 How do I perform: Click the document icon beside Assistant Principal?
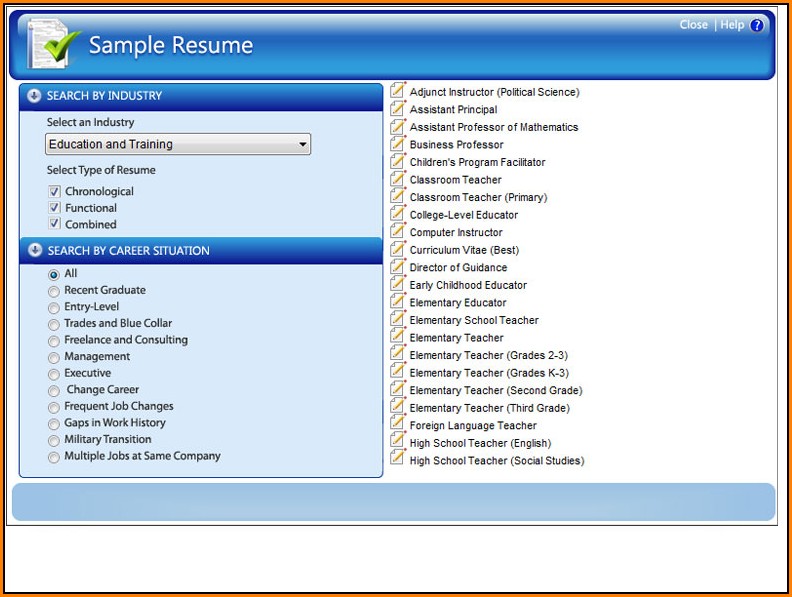(x=397, y=109)
